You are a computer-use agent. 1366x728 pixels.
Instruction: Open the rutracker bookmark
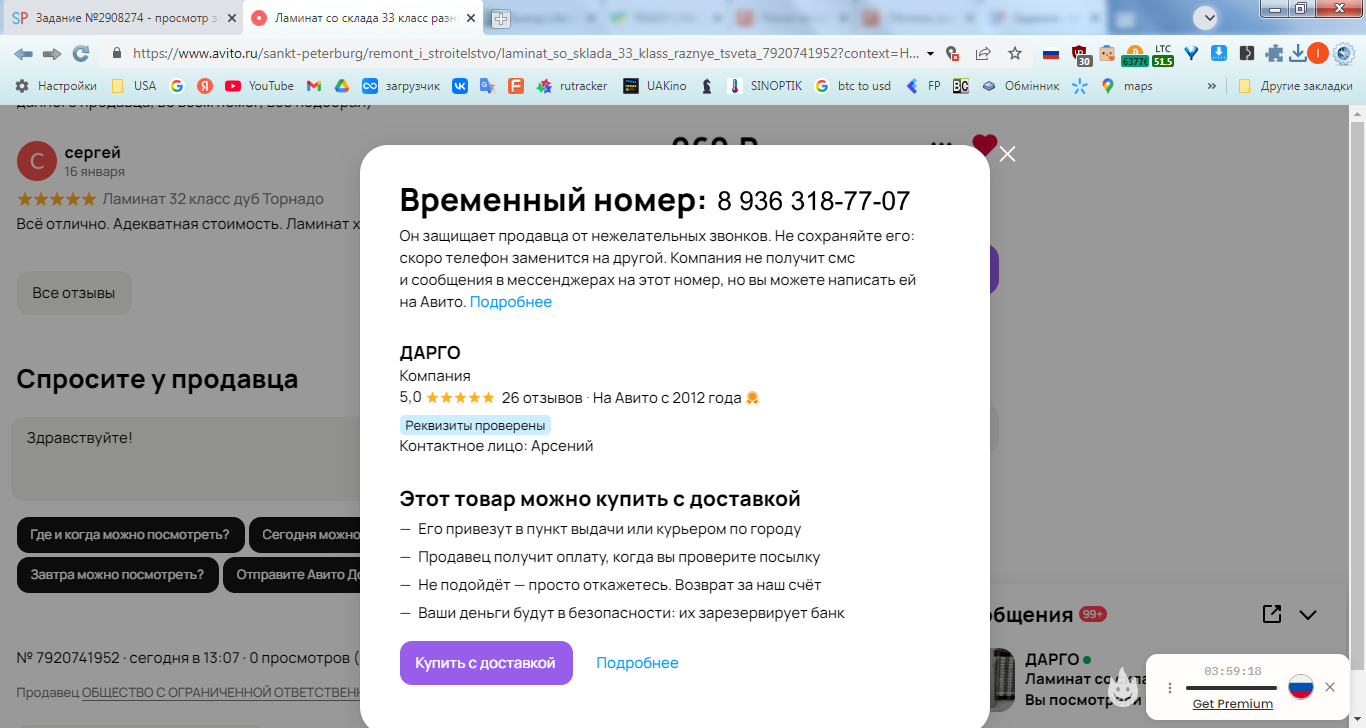pos(572,86)
